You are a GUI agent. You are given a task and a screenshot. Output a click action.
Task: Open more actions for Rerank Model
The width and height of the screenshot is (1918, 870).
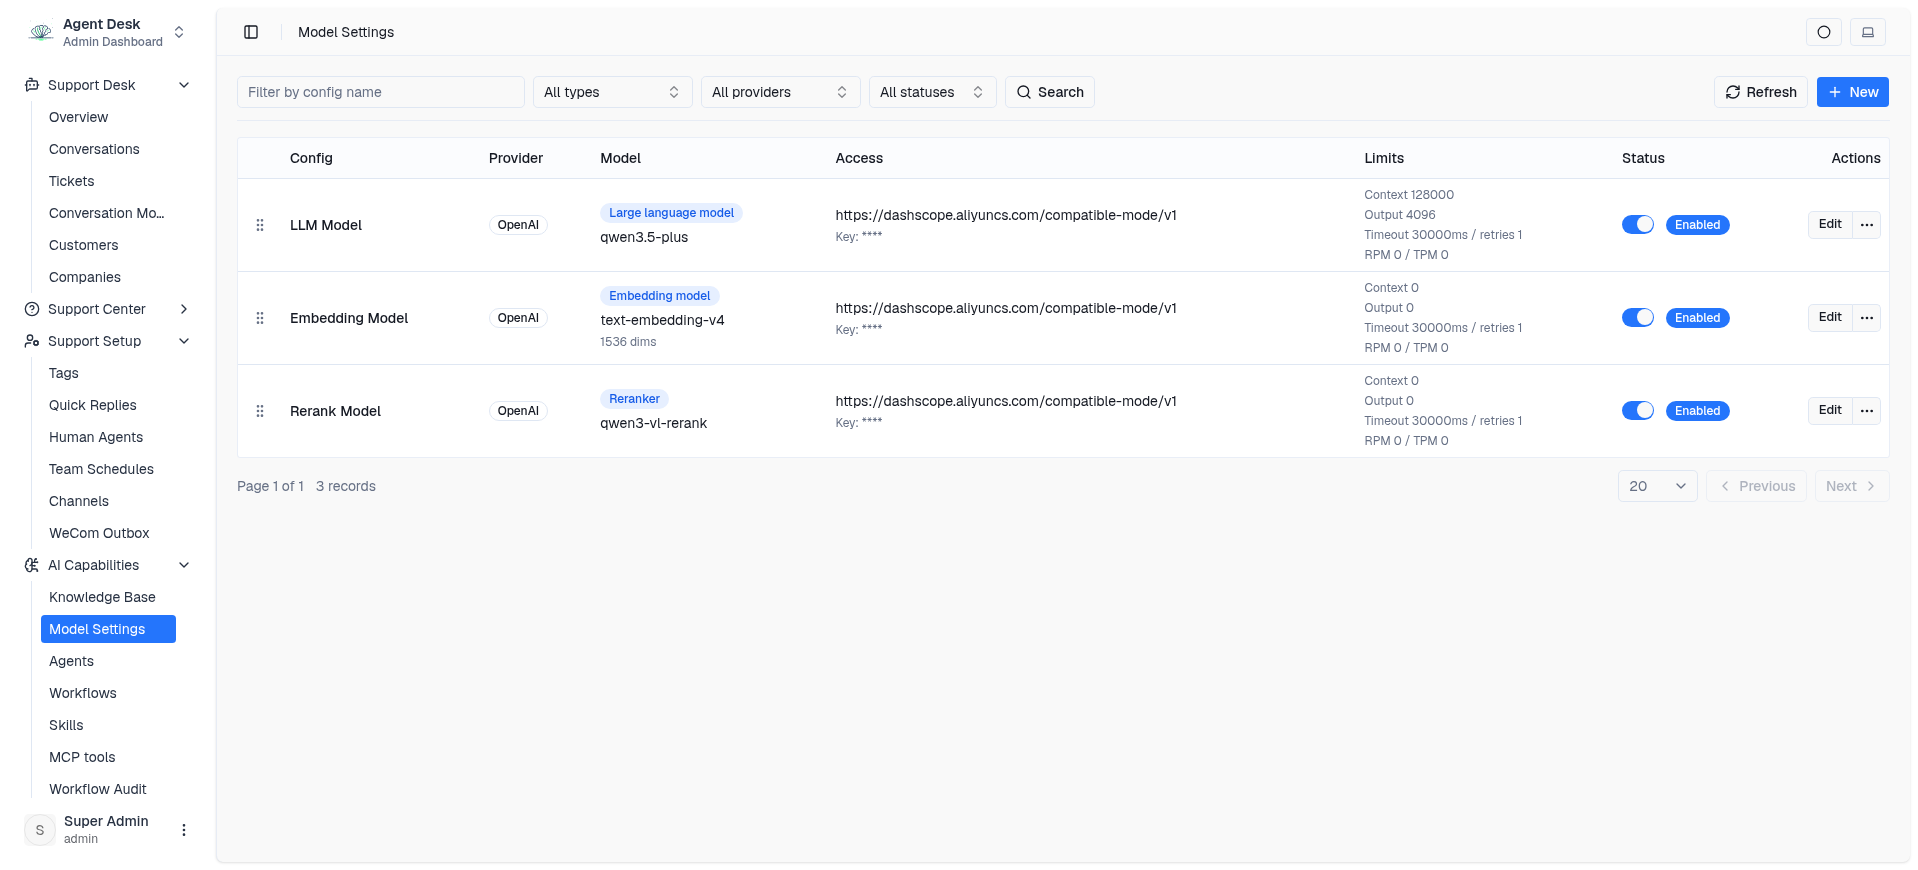pyautogui.click(x=1867, y=411)
